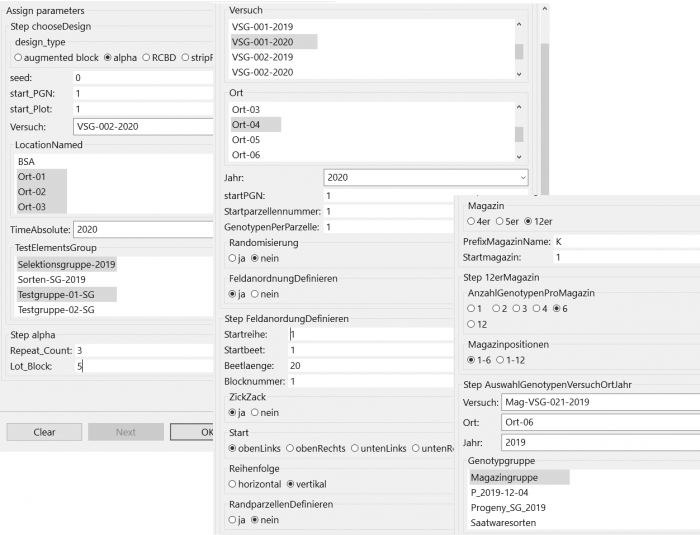The image size is (700, 535).
Task: Select Selektionsgruppe-2019 test group
Action: click(67, 264)
